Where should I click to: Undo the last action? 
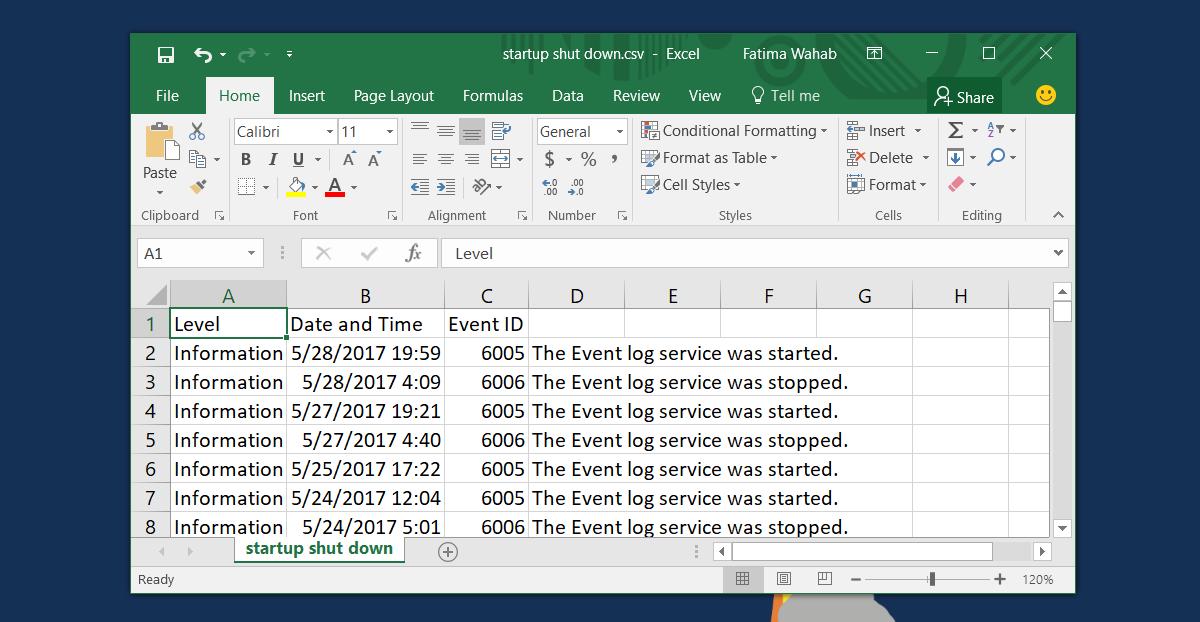tap(203, 54)
